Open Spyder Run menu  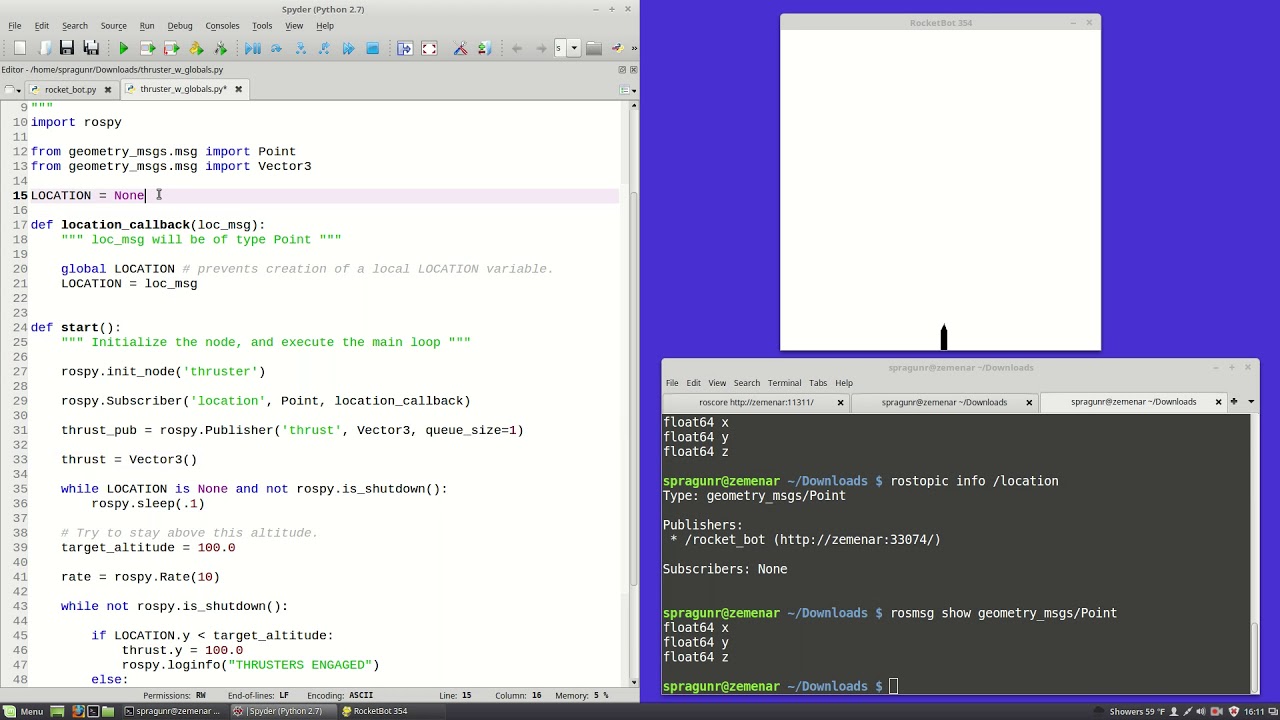147,25
